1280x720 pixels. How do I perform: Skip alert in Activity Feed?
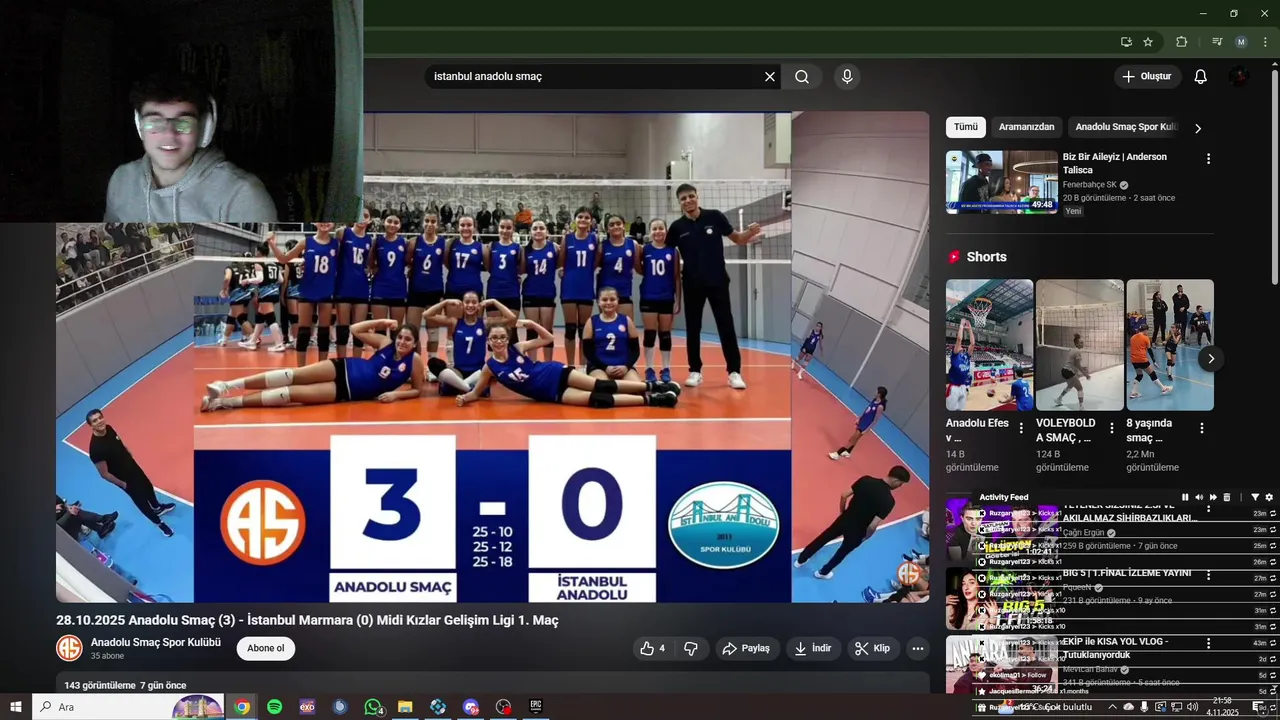click(x=1213, y=497)
